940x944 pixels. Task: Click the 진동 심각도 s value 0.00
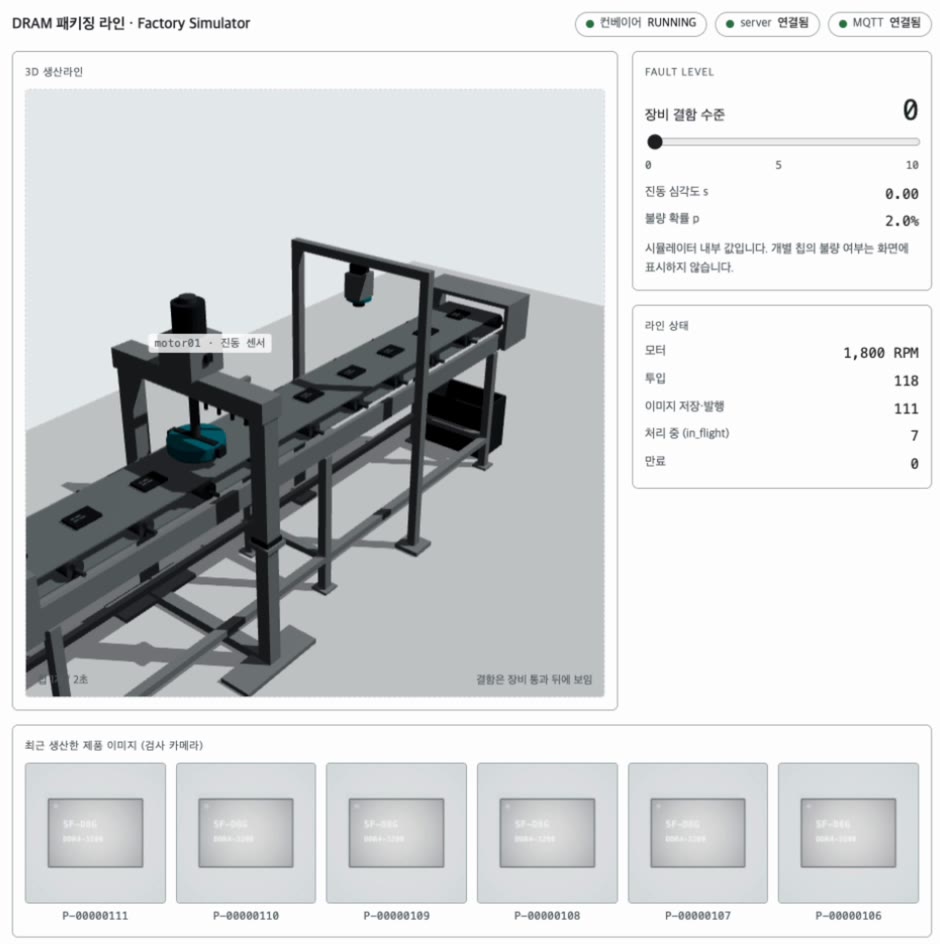pos(901,194)
